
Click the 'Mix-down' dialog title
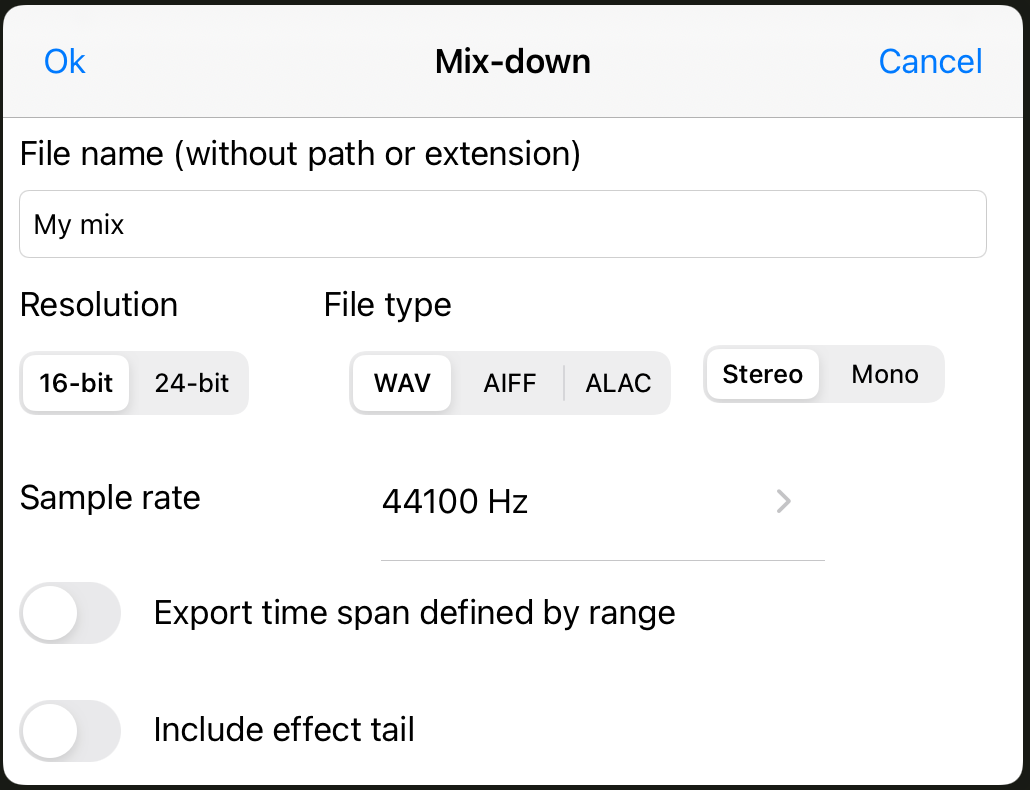[x=512, y=62]
